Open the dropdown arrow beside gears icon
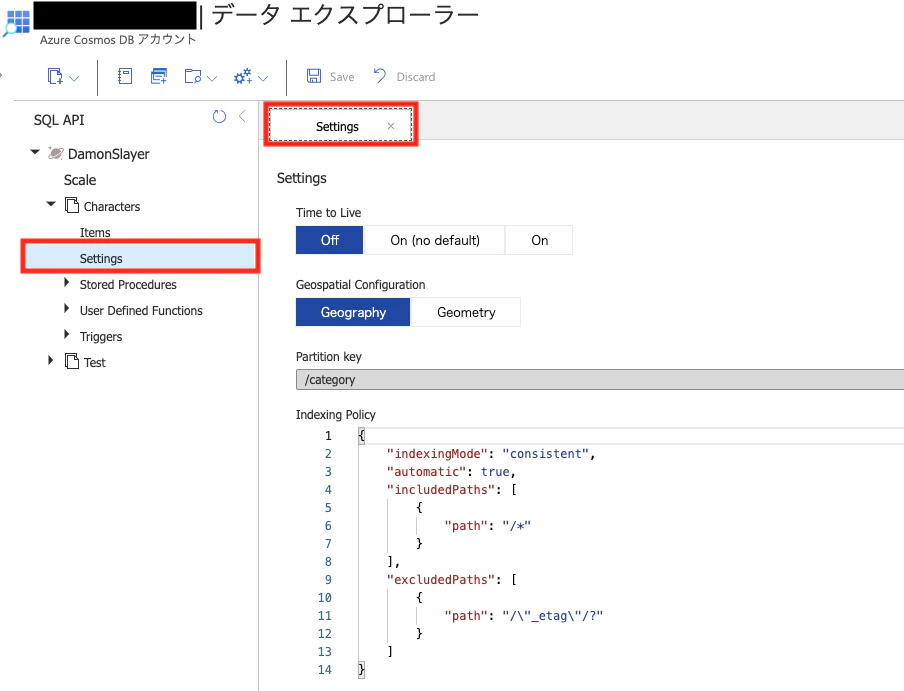 (x=263, y=78)
